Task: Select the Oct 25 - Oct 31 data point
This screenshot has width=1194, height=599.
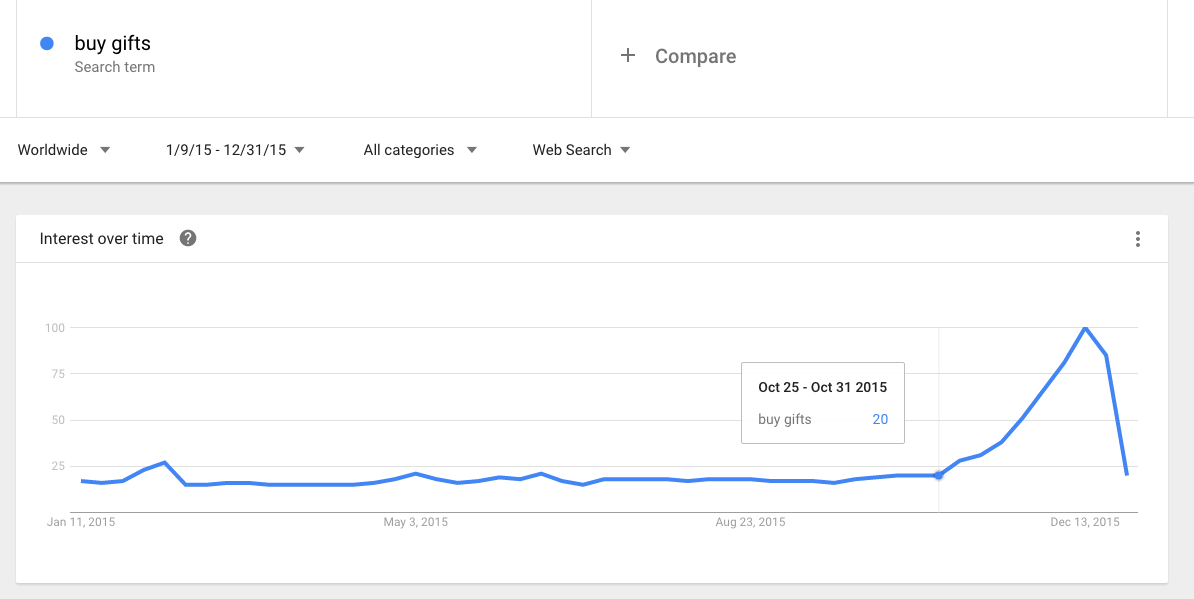Action: coord(938,475)
